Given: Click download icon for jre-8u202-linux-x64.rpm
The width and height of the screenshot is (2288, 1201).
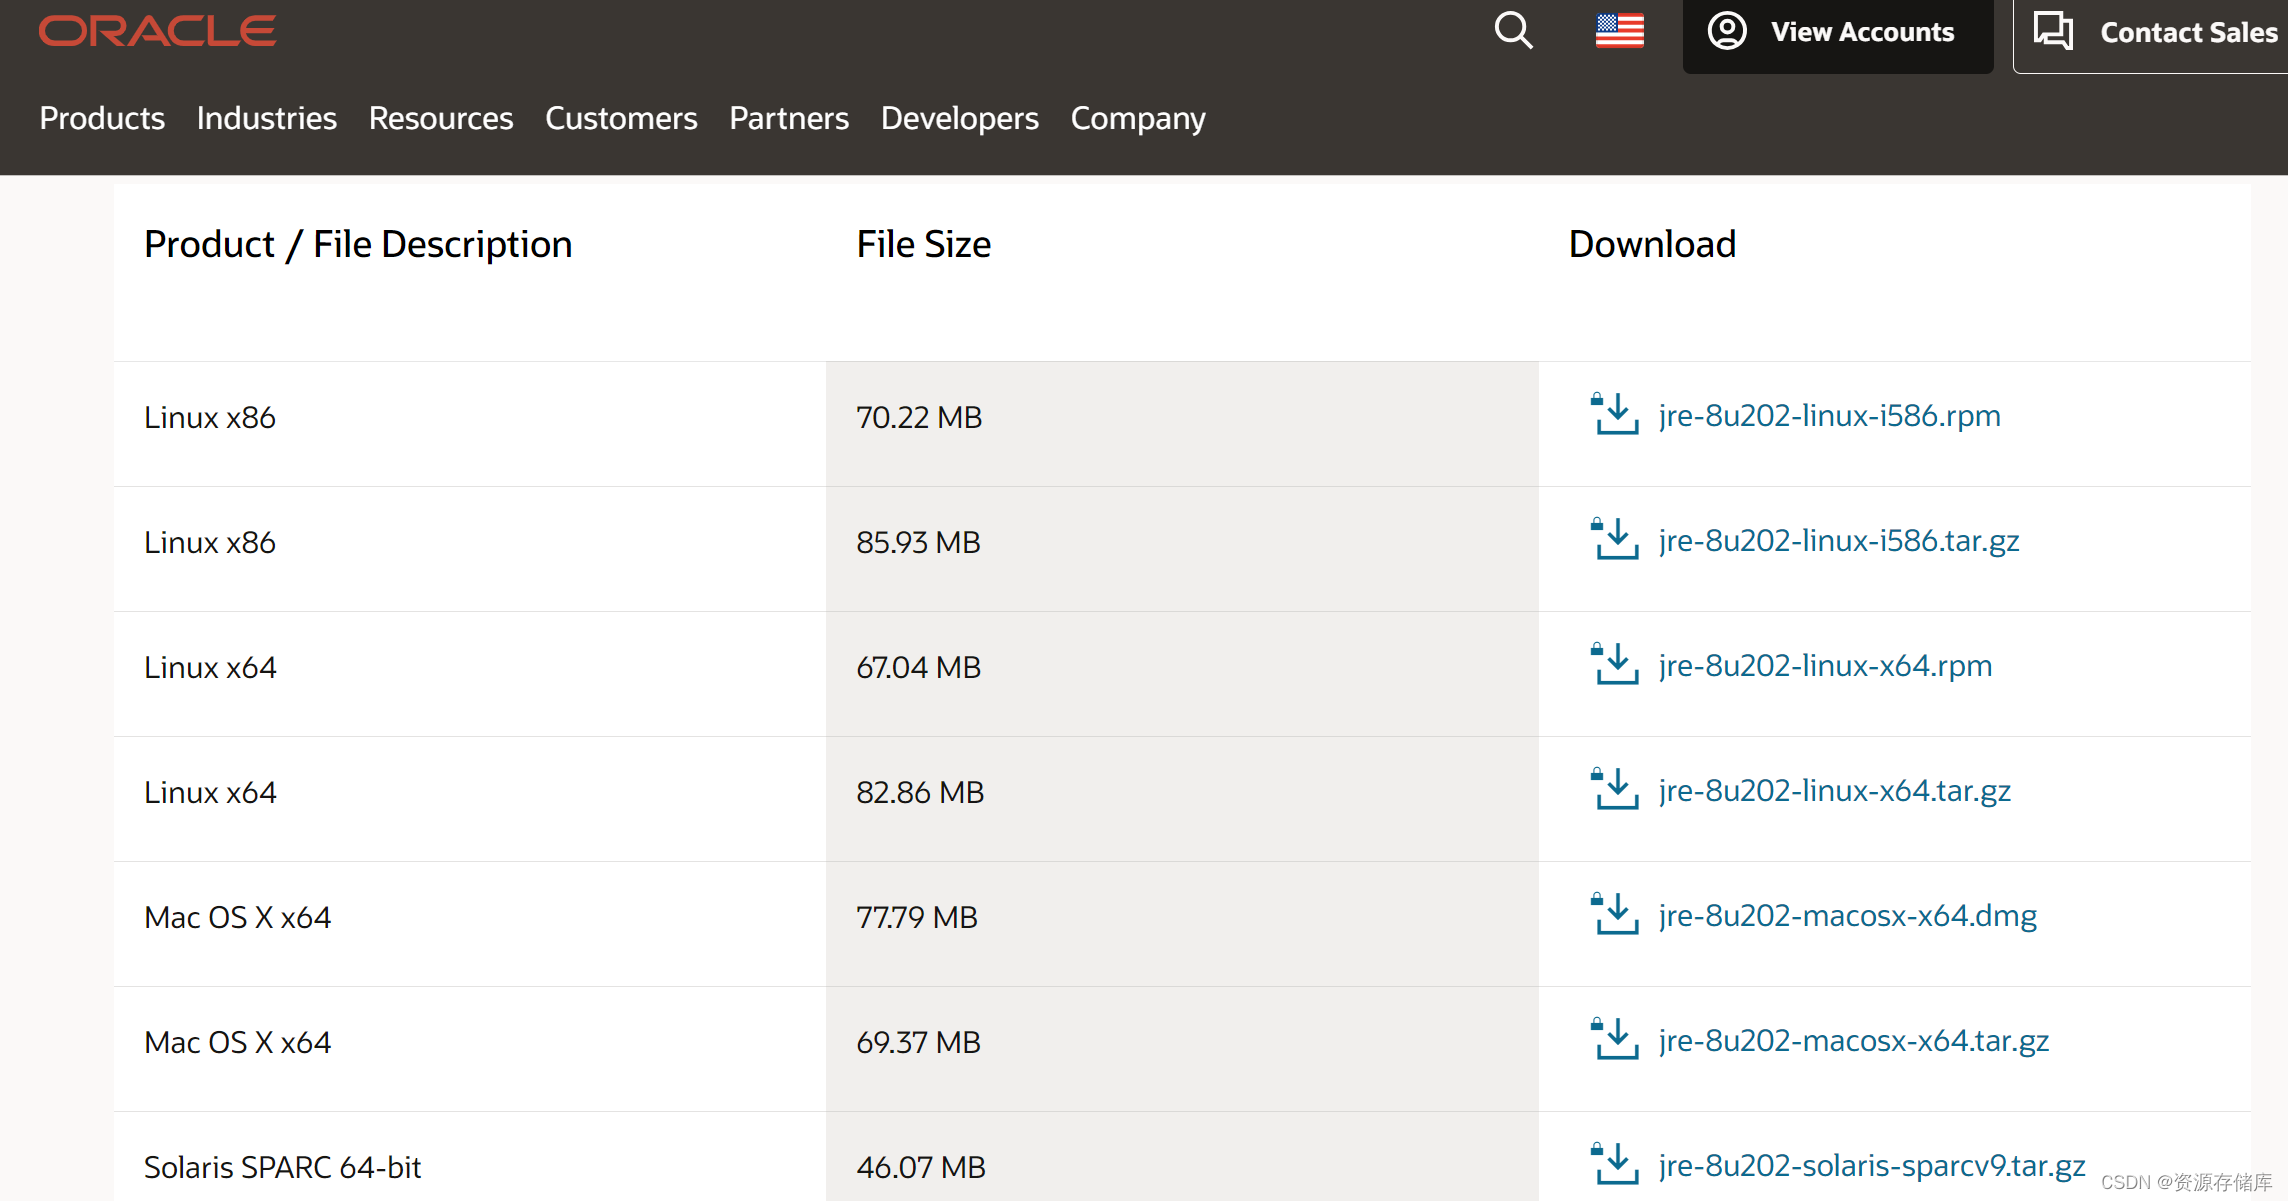Looking at the screenshot, I should coord(1614,665).
